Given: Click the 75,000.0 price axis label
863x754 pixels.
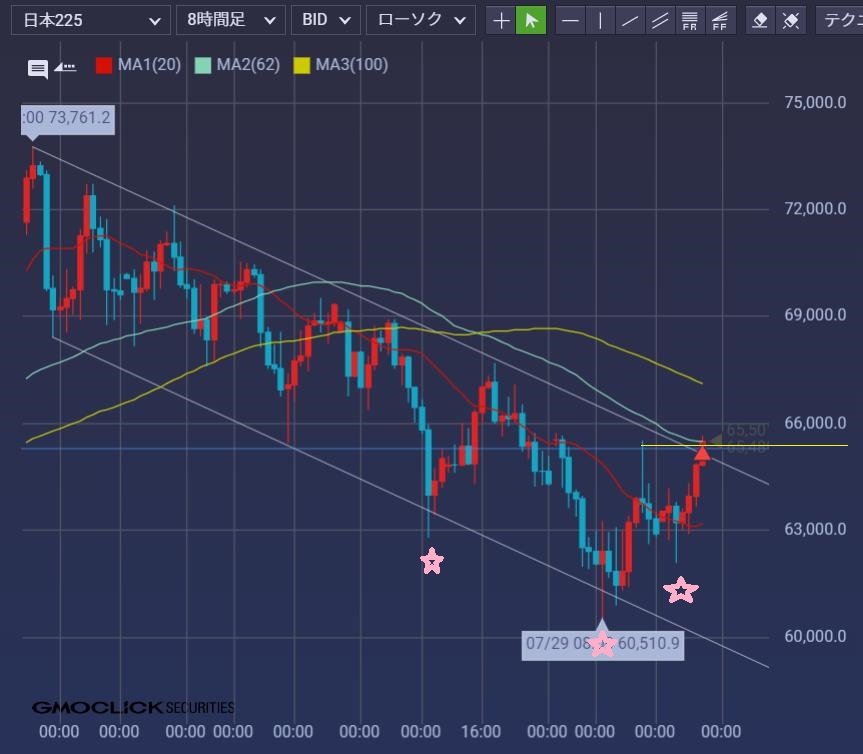Looking at the screenshot, I should pyautogui.click(x=815, y=102).
